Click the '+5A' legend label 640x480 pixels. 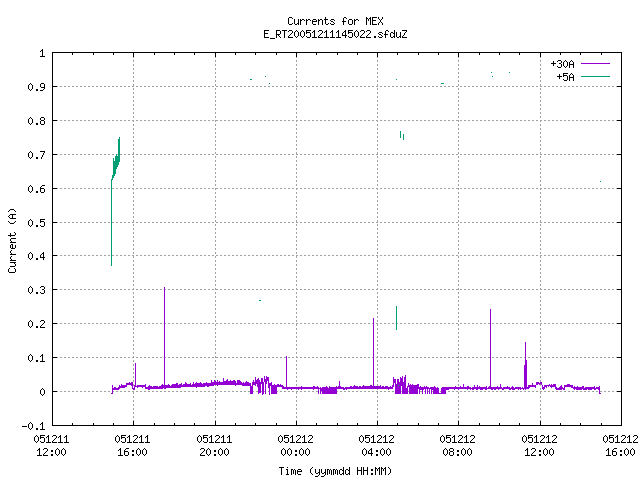(566, 77)
